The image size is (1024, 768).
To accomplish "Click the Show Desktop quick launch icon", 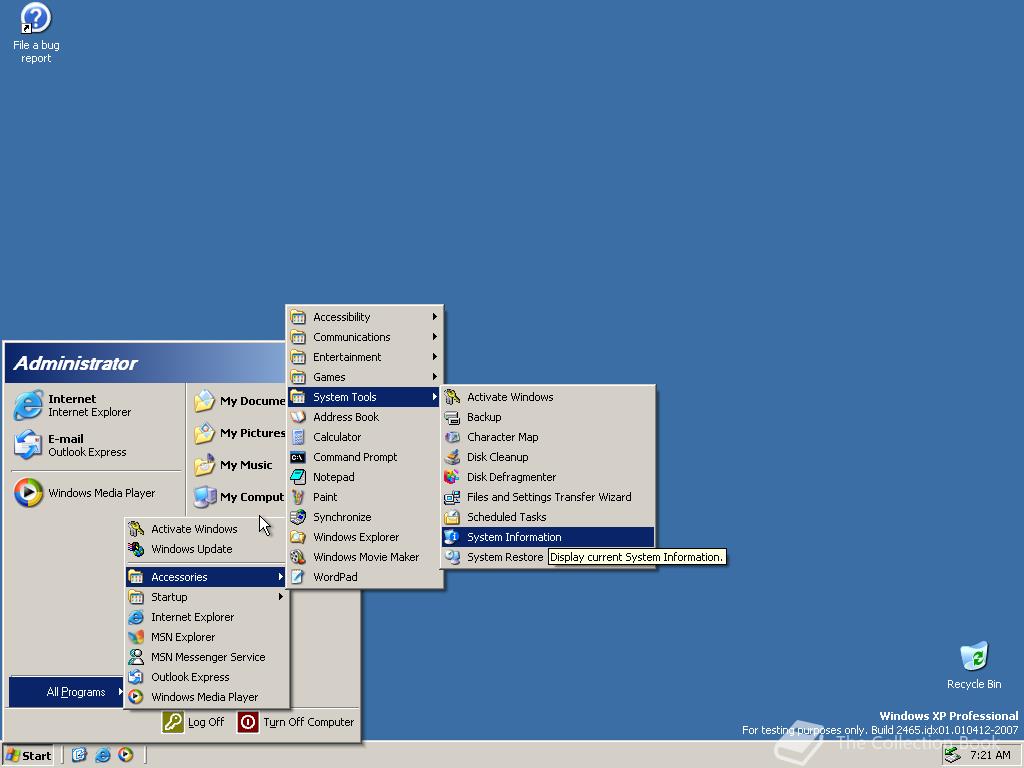I will click(x=79, y=755).
